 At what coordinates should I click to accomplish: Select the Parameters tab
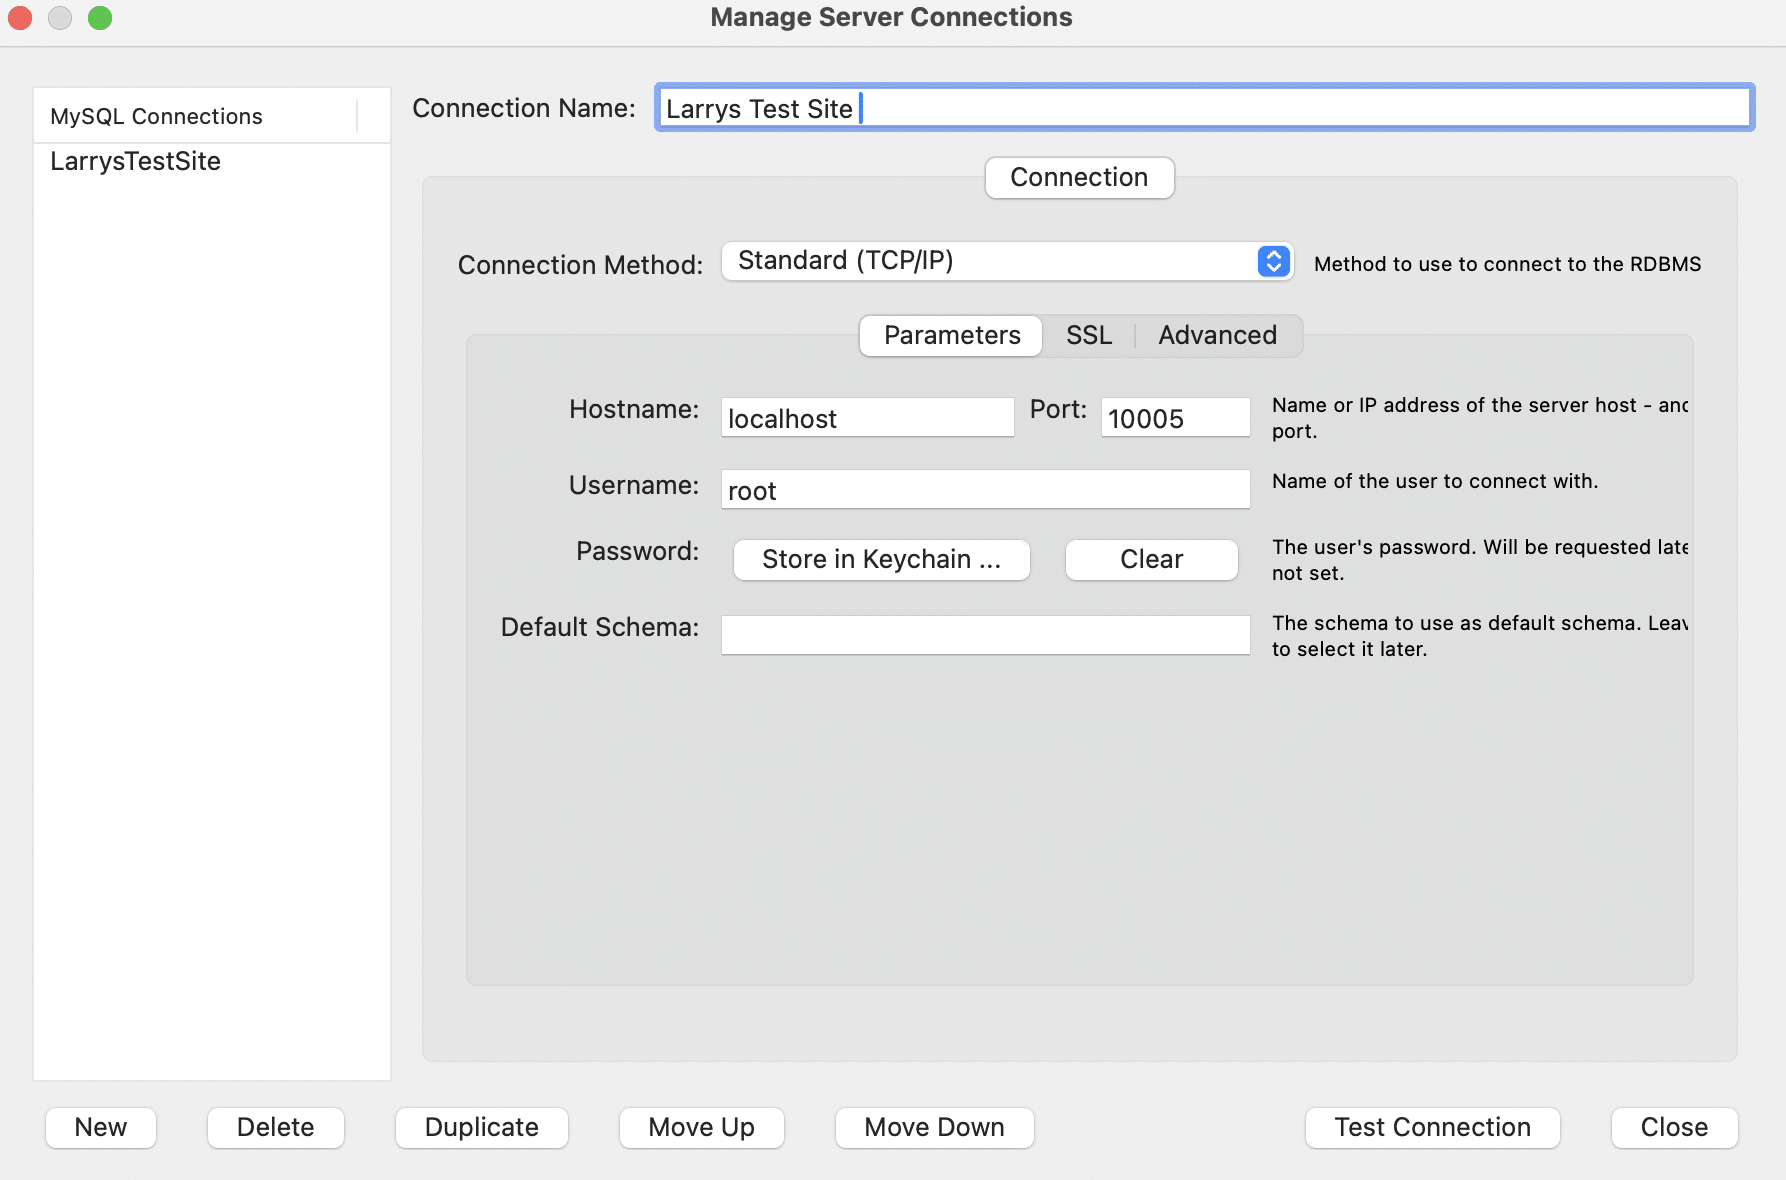pos(951,335)
